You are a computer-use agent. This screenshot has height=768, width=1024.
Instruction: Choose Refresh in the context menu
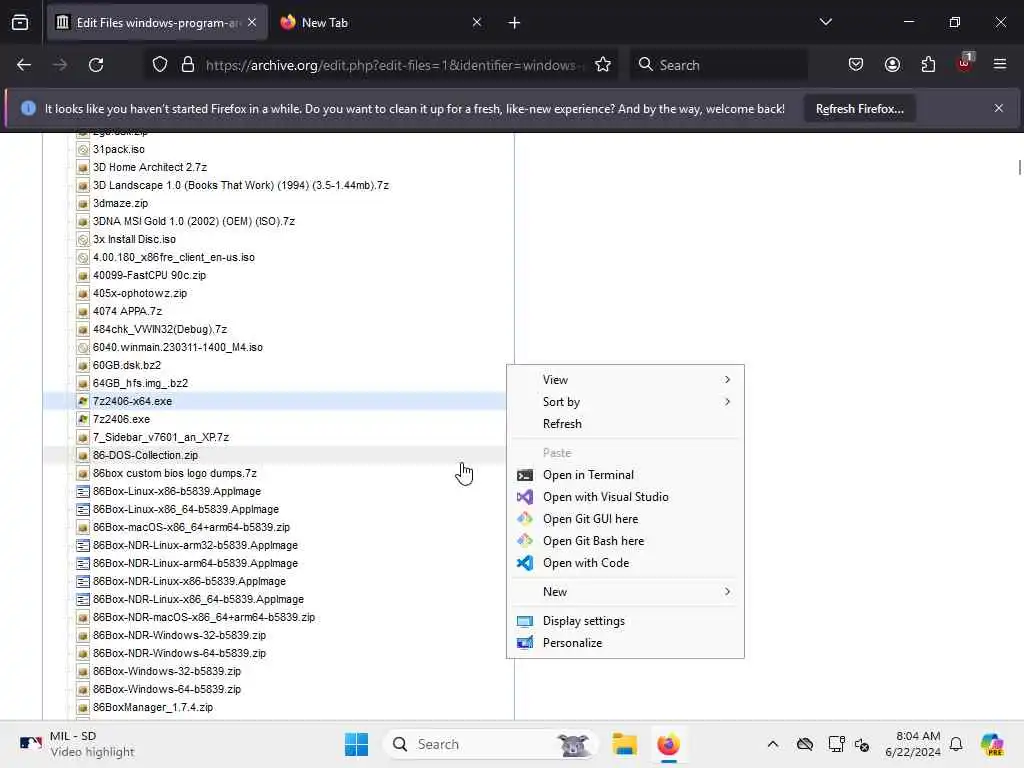[x=625, y=424]
